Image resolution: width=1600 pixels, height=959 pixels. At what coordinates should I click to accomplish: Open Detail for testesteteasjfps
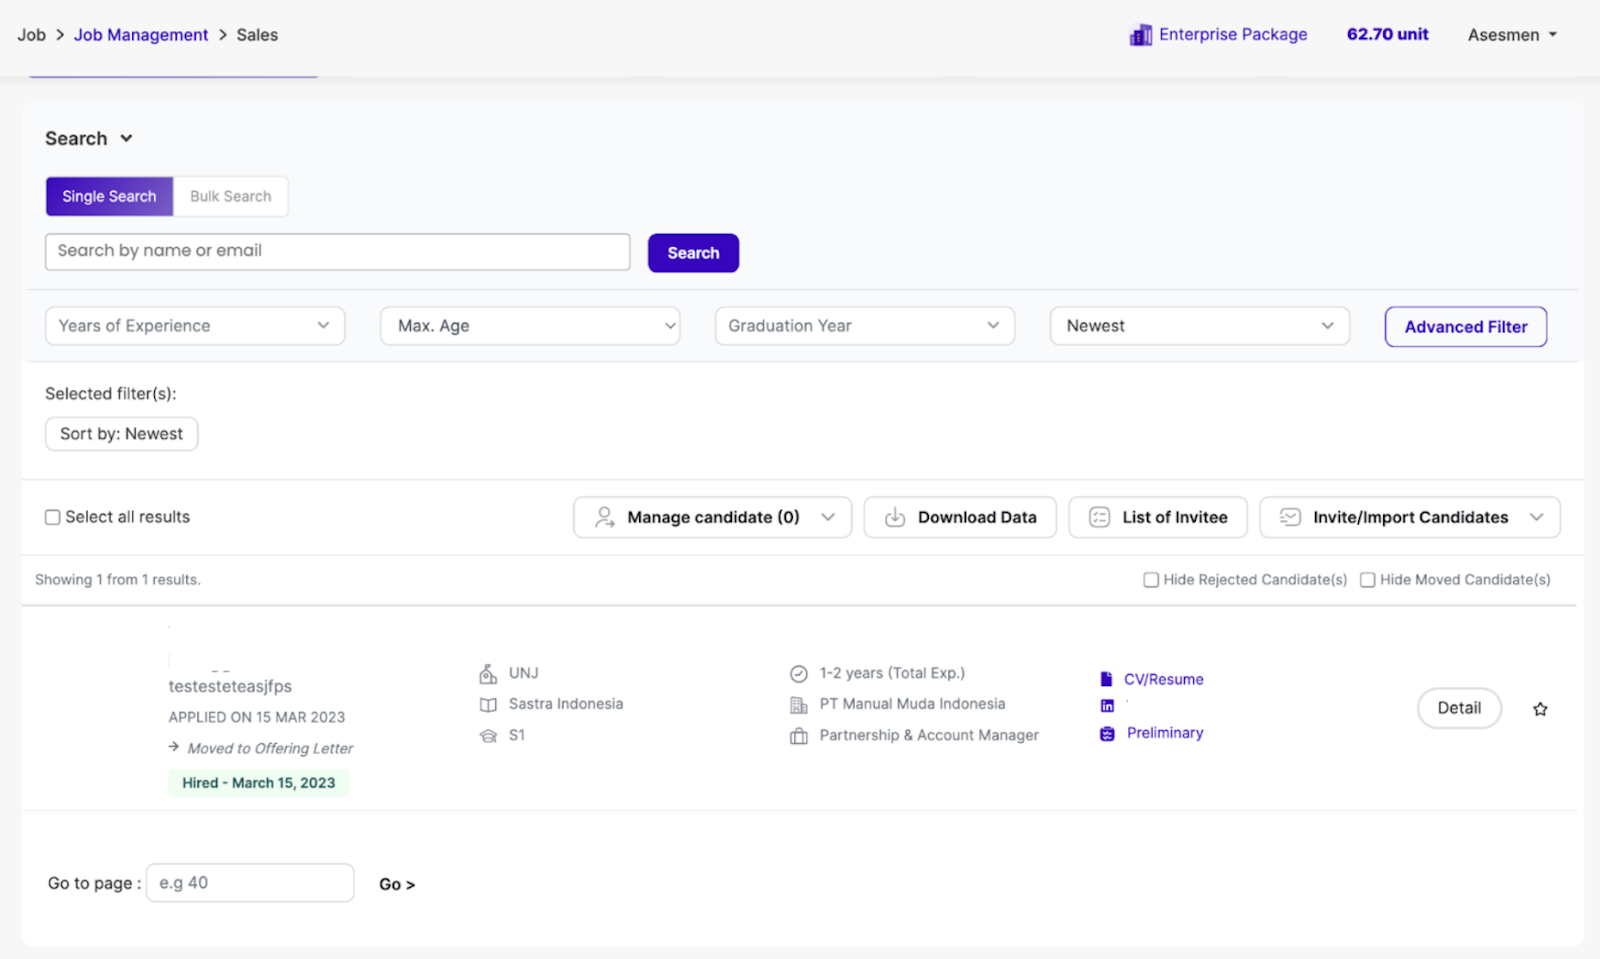tap(1459, 708)
